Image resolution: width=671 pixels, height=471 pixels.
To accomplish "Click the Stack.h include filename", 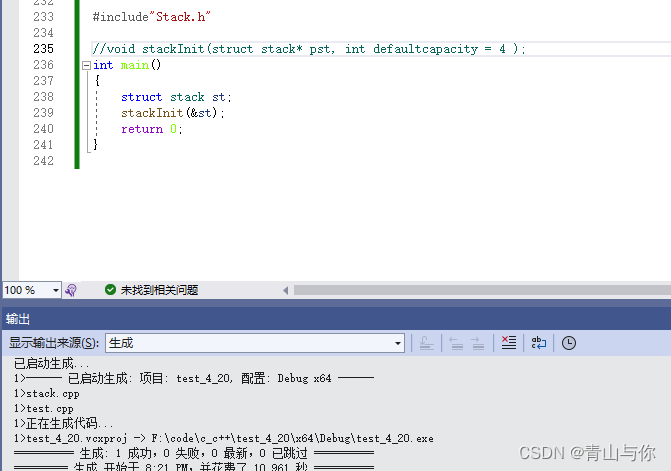I will [x=181, y=17].
